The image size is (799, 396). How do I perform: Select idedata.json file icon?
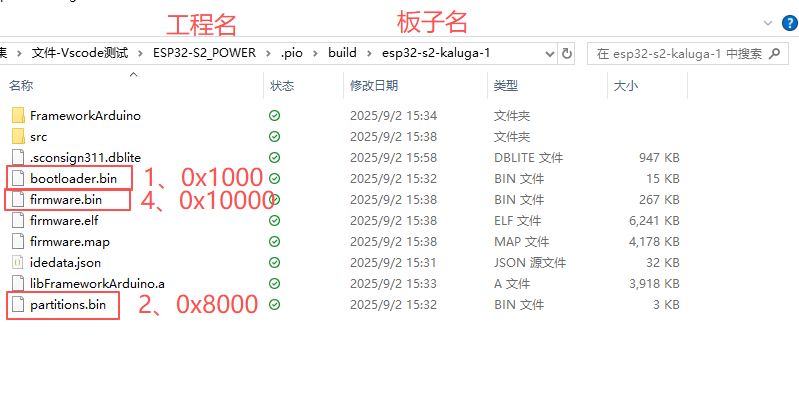pyautogui.click(x=18, y=262)
